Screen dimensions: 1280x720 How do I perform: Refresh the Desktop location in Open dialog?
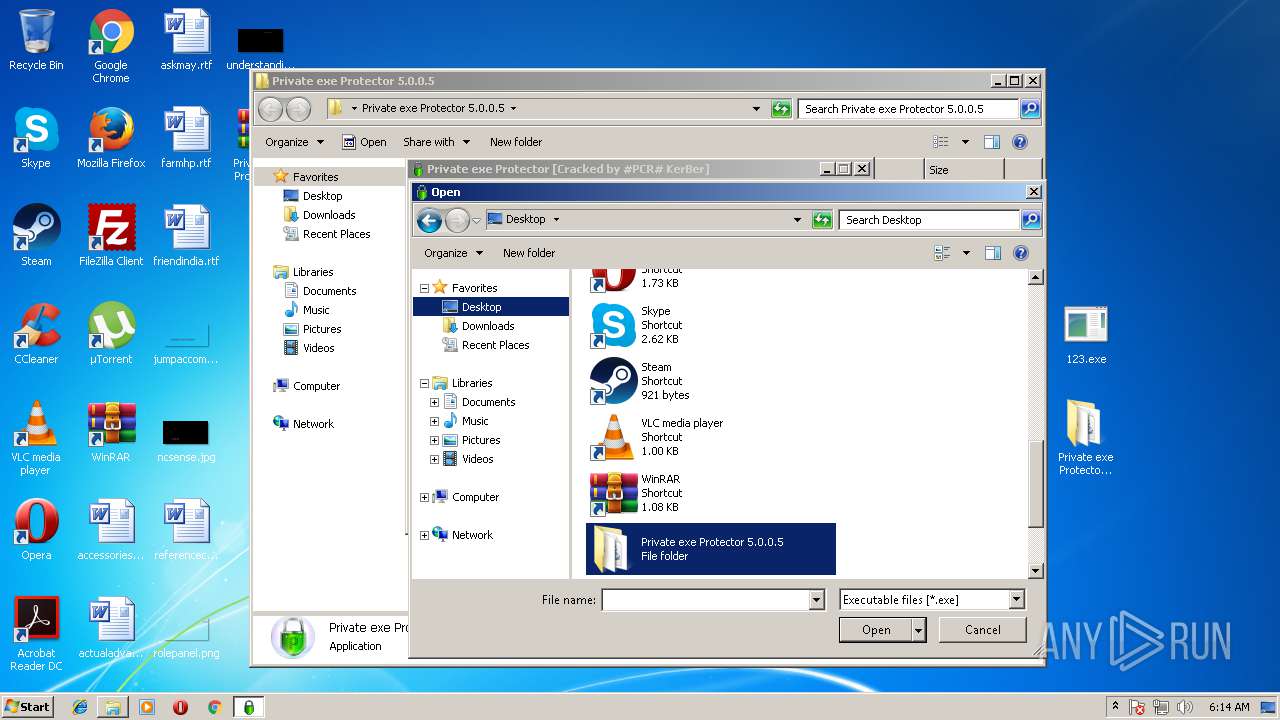coord(822,220)
